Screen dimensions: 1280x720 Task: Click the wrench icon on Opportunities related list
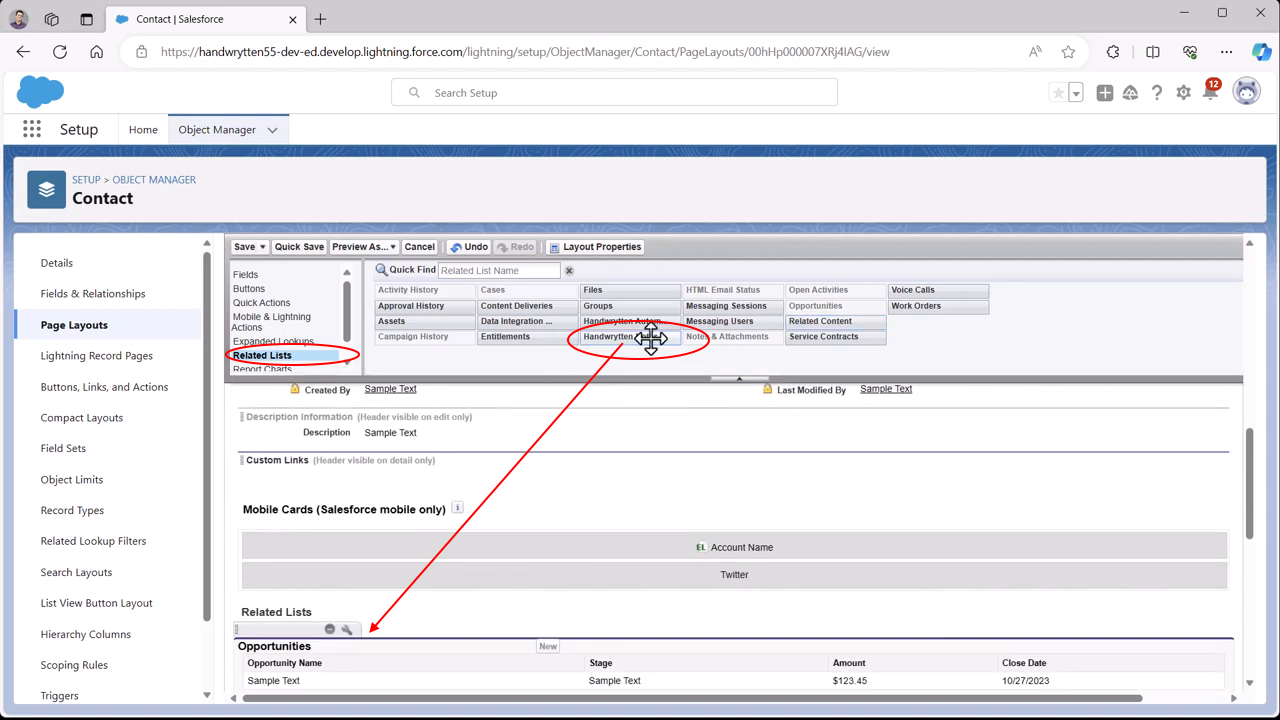coord(347,630)
